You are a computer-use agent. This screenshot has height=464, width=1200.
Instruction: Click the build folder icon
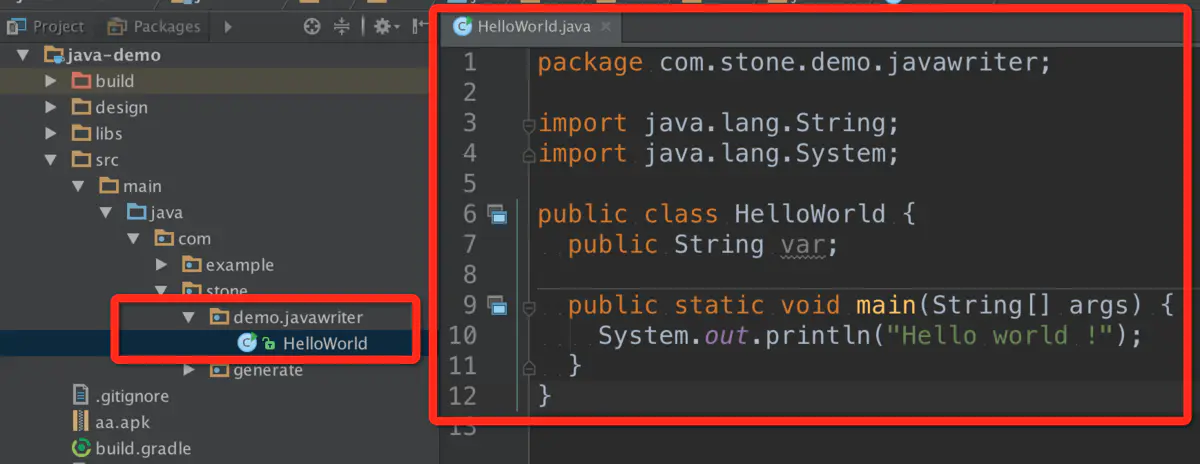[81, 81]
